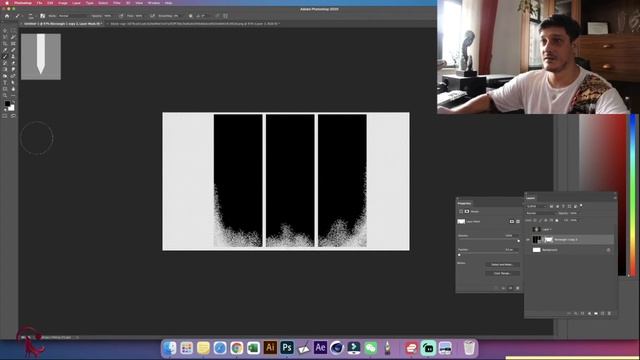
Task: Delete mask trash icon in Properties panel
Action: [x=518, y=288]
